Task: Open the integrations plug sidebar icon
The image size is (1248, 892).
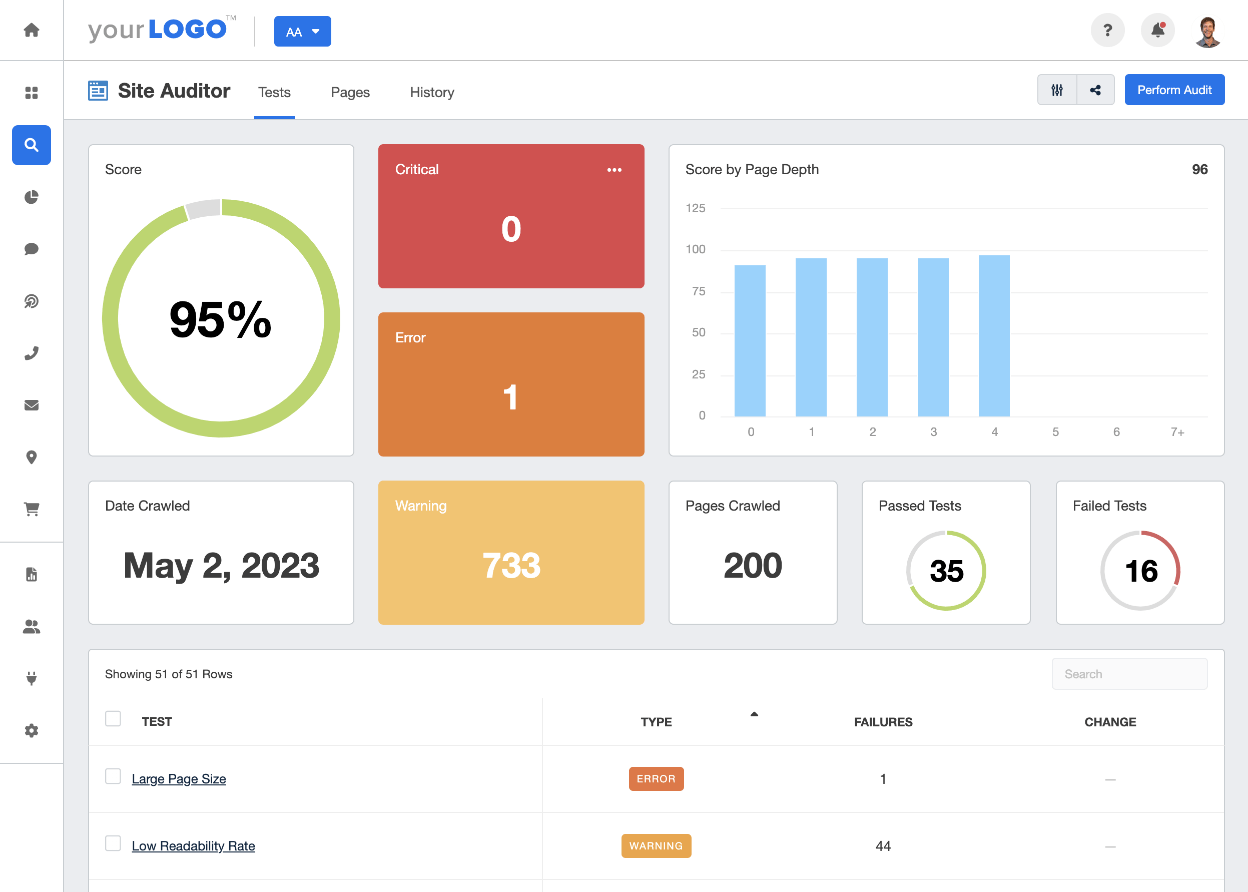Action: (x=31, y=679)
